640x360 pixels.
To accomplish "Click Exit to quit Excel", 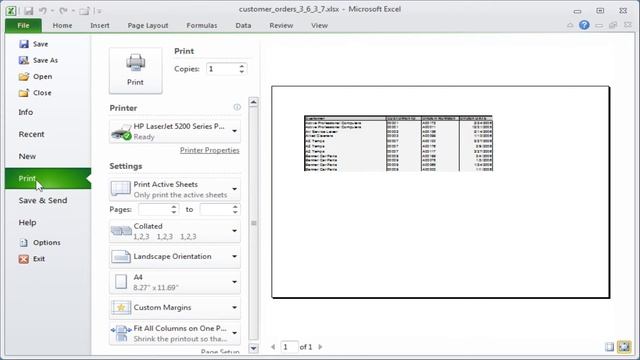I will pos(32,259).
